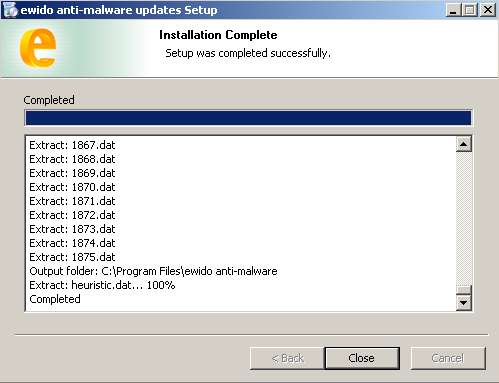Select the 'Extract: 1867.dat' log line
Image resolution: width=499 pixels, height=383 pixels.
(72, 145)
